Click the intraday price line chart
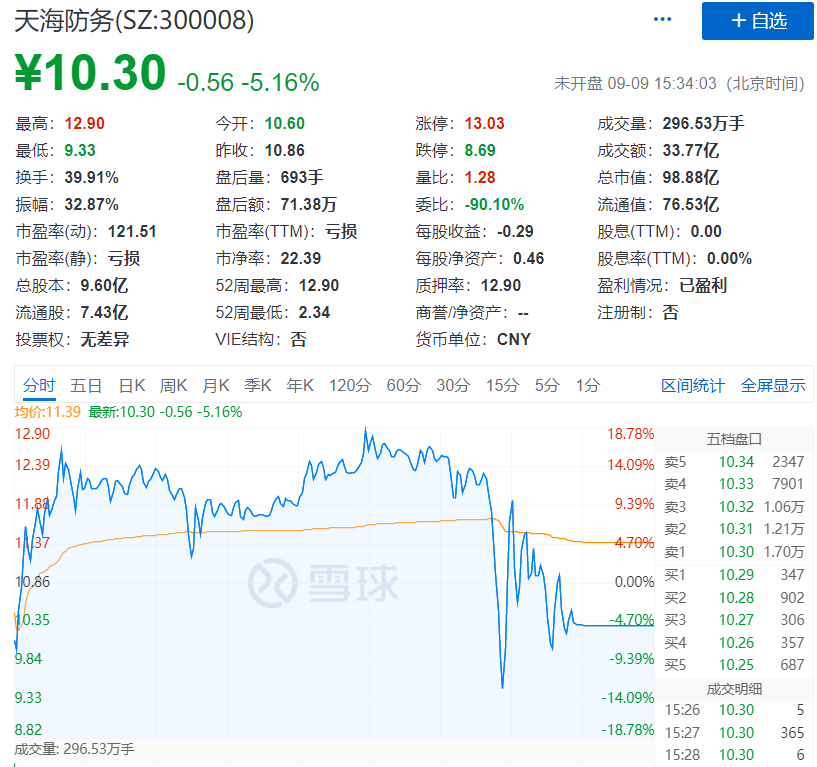 coord(333,583)
